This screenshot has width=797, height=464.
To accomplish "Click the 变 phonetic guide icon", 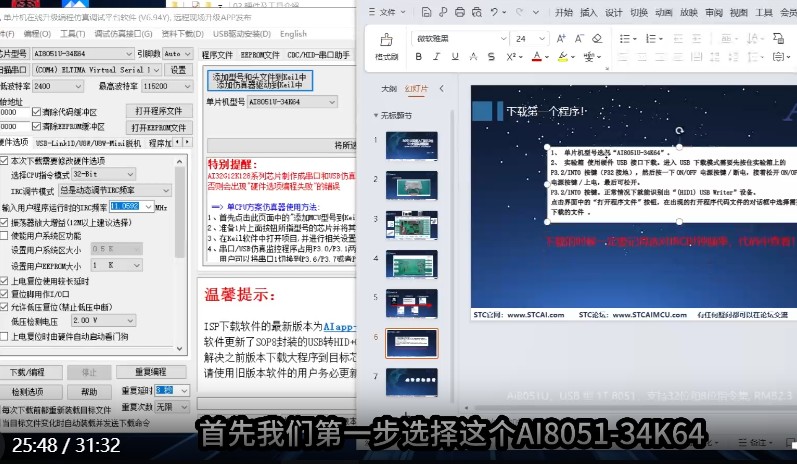I will (589, 56).
